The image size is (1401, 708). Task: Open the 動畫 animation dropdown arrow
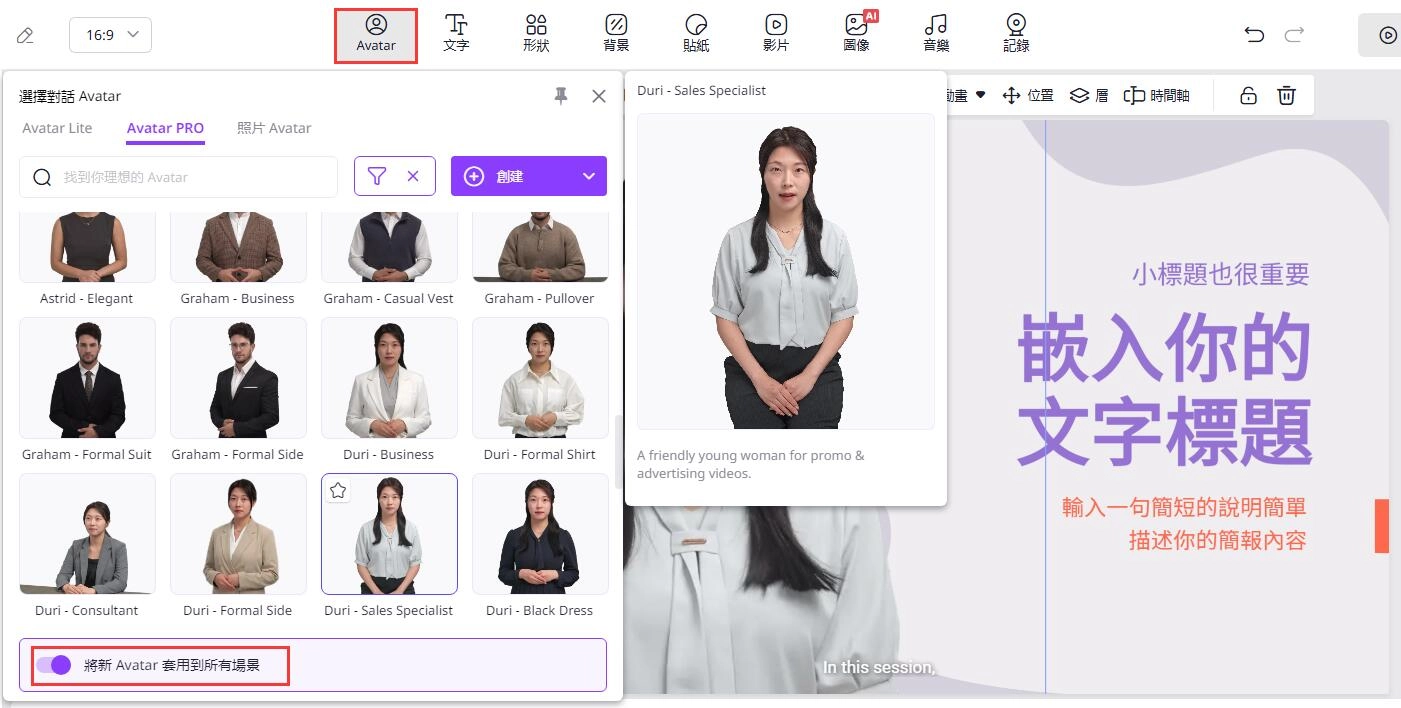coord(980,95)
